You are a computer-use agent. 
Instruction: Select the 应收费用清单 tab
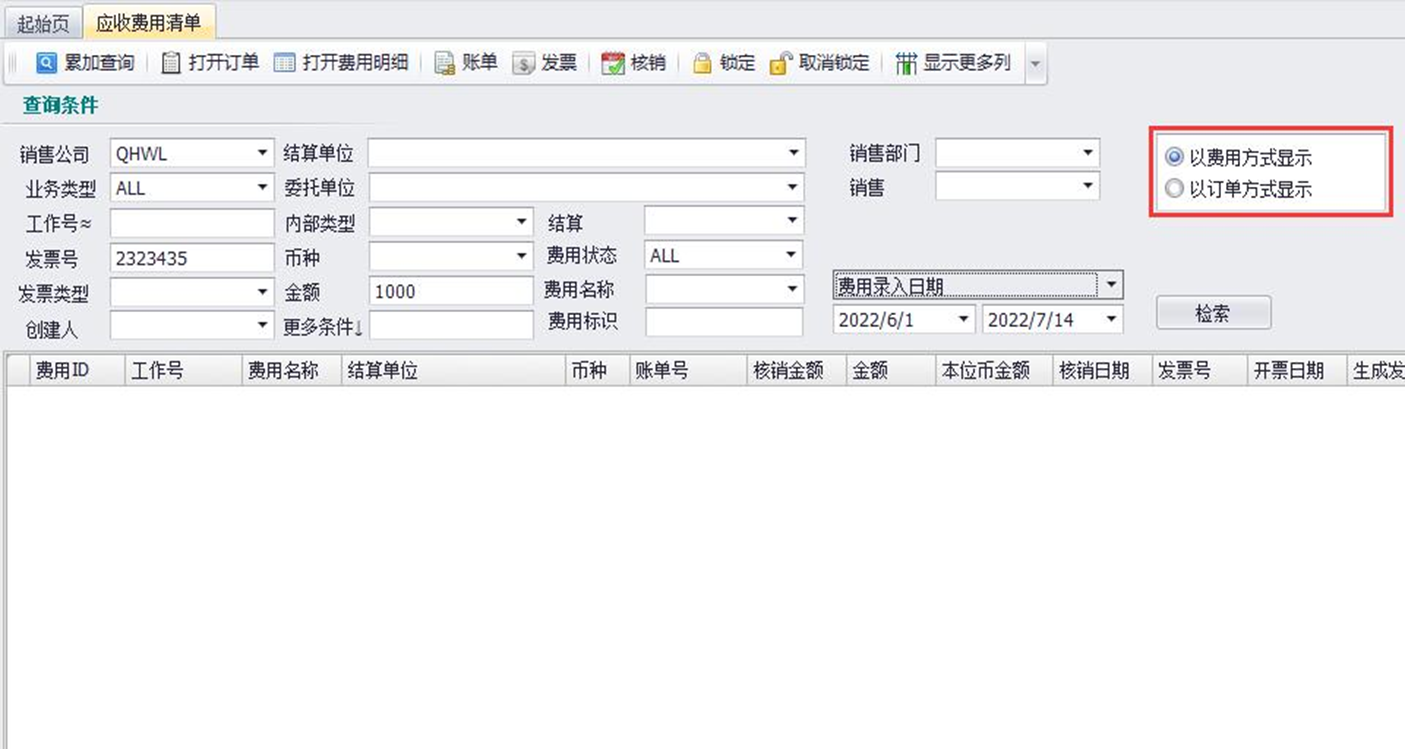149,22
